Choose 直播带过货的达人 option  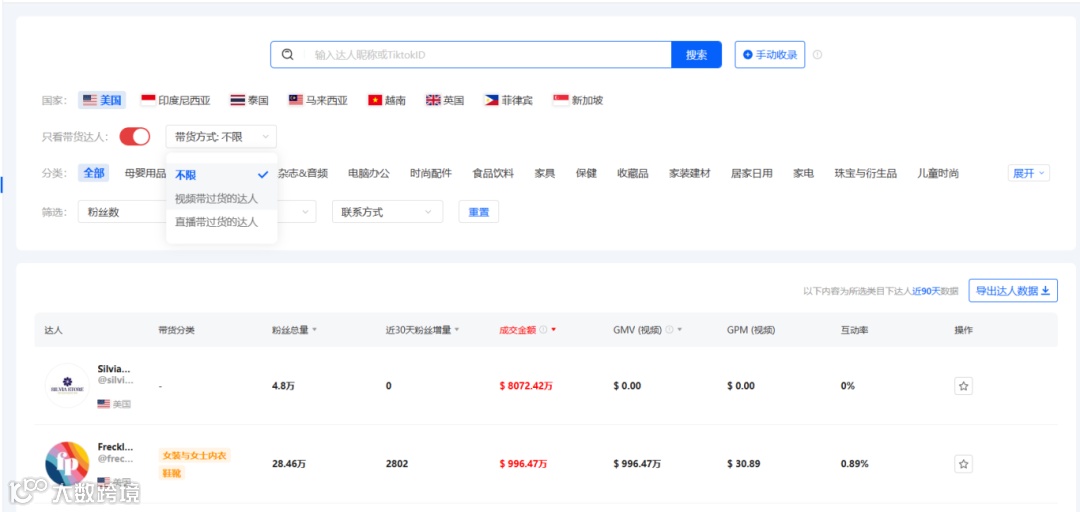pyautogui.click(x=221, y=222)
